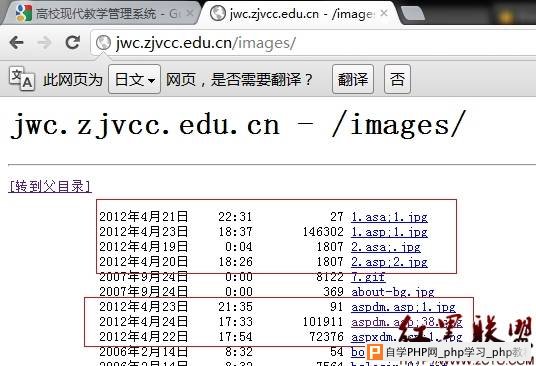Click the globe icon in address bar
Screen dimensions: 536x366
point(103,43)
